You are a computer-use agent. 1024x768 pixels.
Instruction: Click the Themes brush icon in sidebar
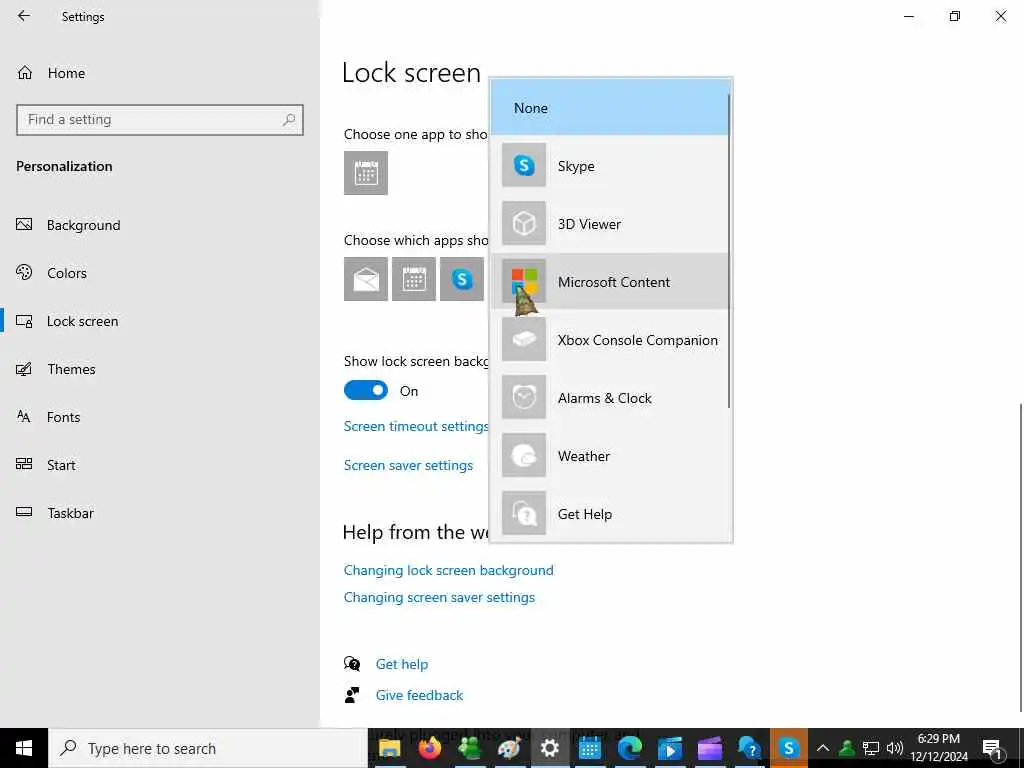point(24,369)
